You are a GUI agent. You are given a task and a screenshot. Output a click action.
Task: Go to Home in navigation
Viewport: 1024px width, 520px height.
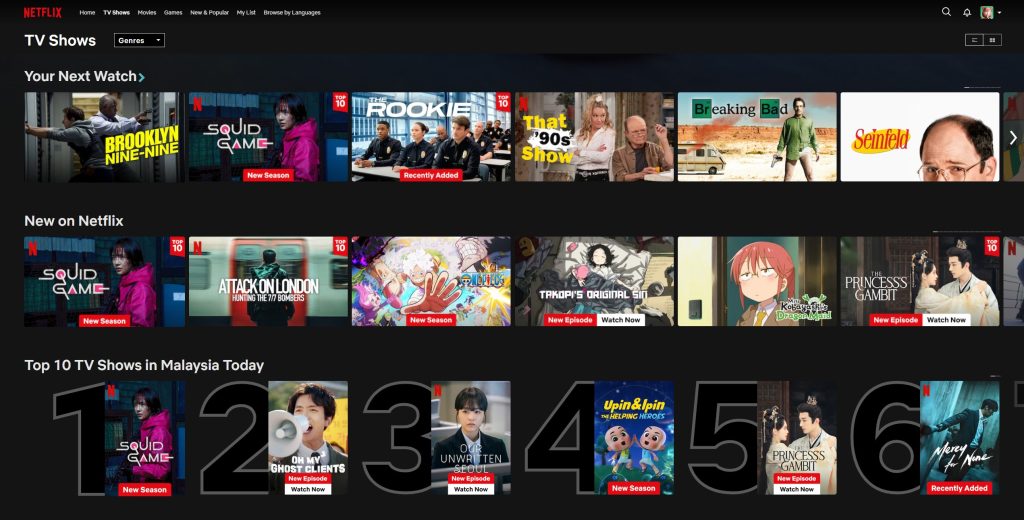tap(87, 12)
